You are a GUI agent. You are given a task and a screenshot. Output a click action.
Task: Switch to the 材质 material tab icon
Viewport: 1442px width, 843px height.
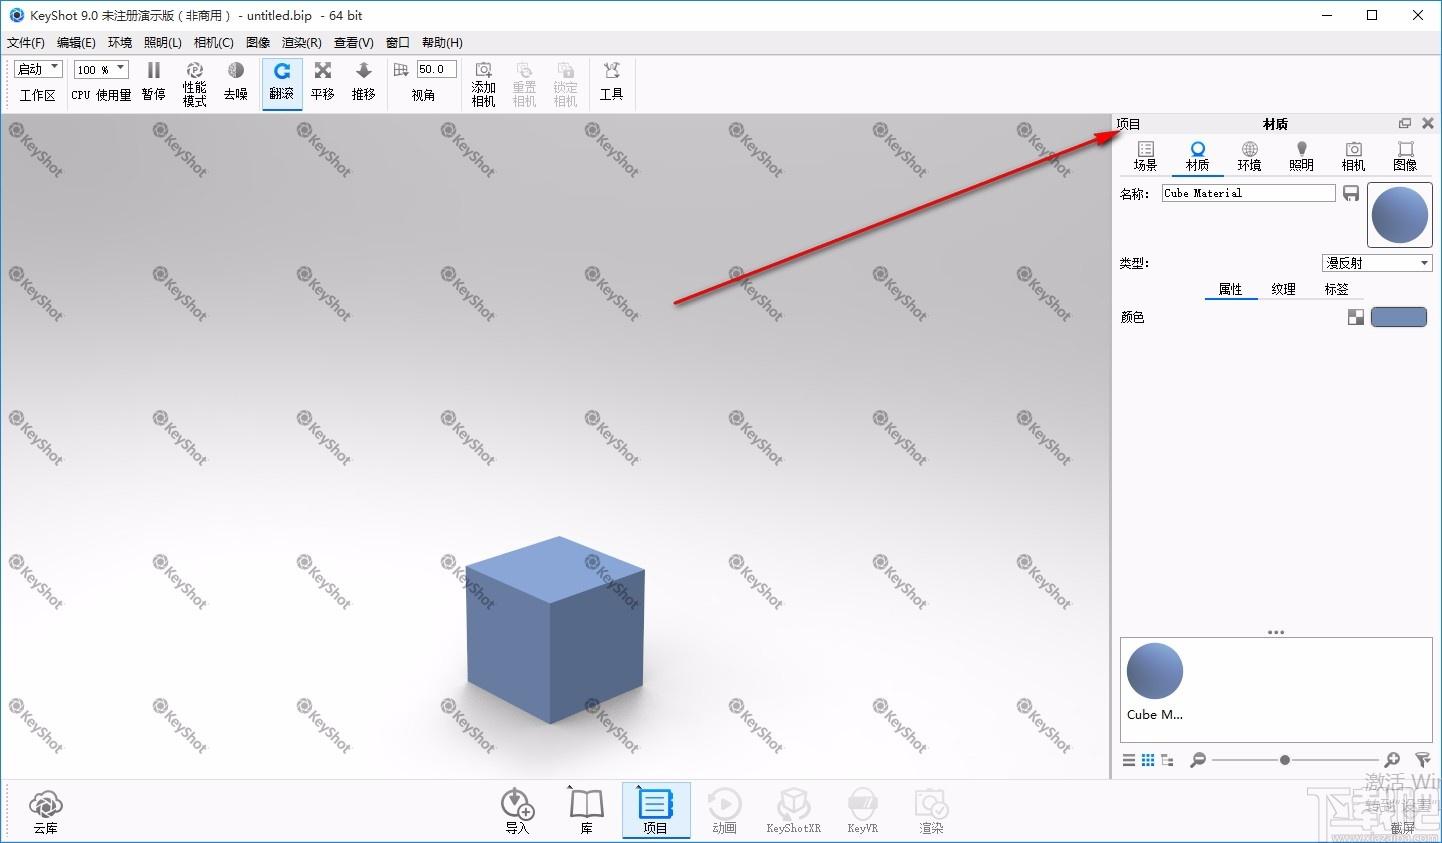pos(1198,156)
